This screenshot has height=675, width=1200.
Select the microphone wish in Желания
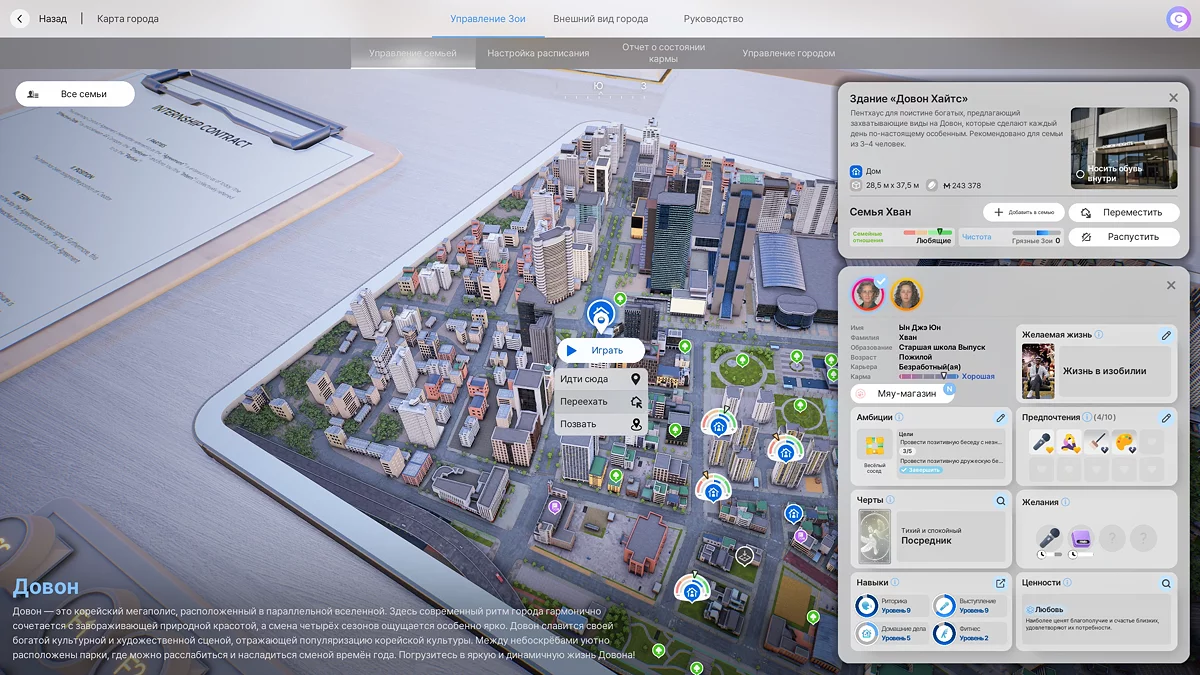coord(1049,537)
